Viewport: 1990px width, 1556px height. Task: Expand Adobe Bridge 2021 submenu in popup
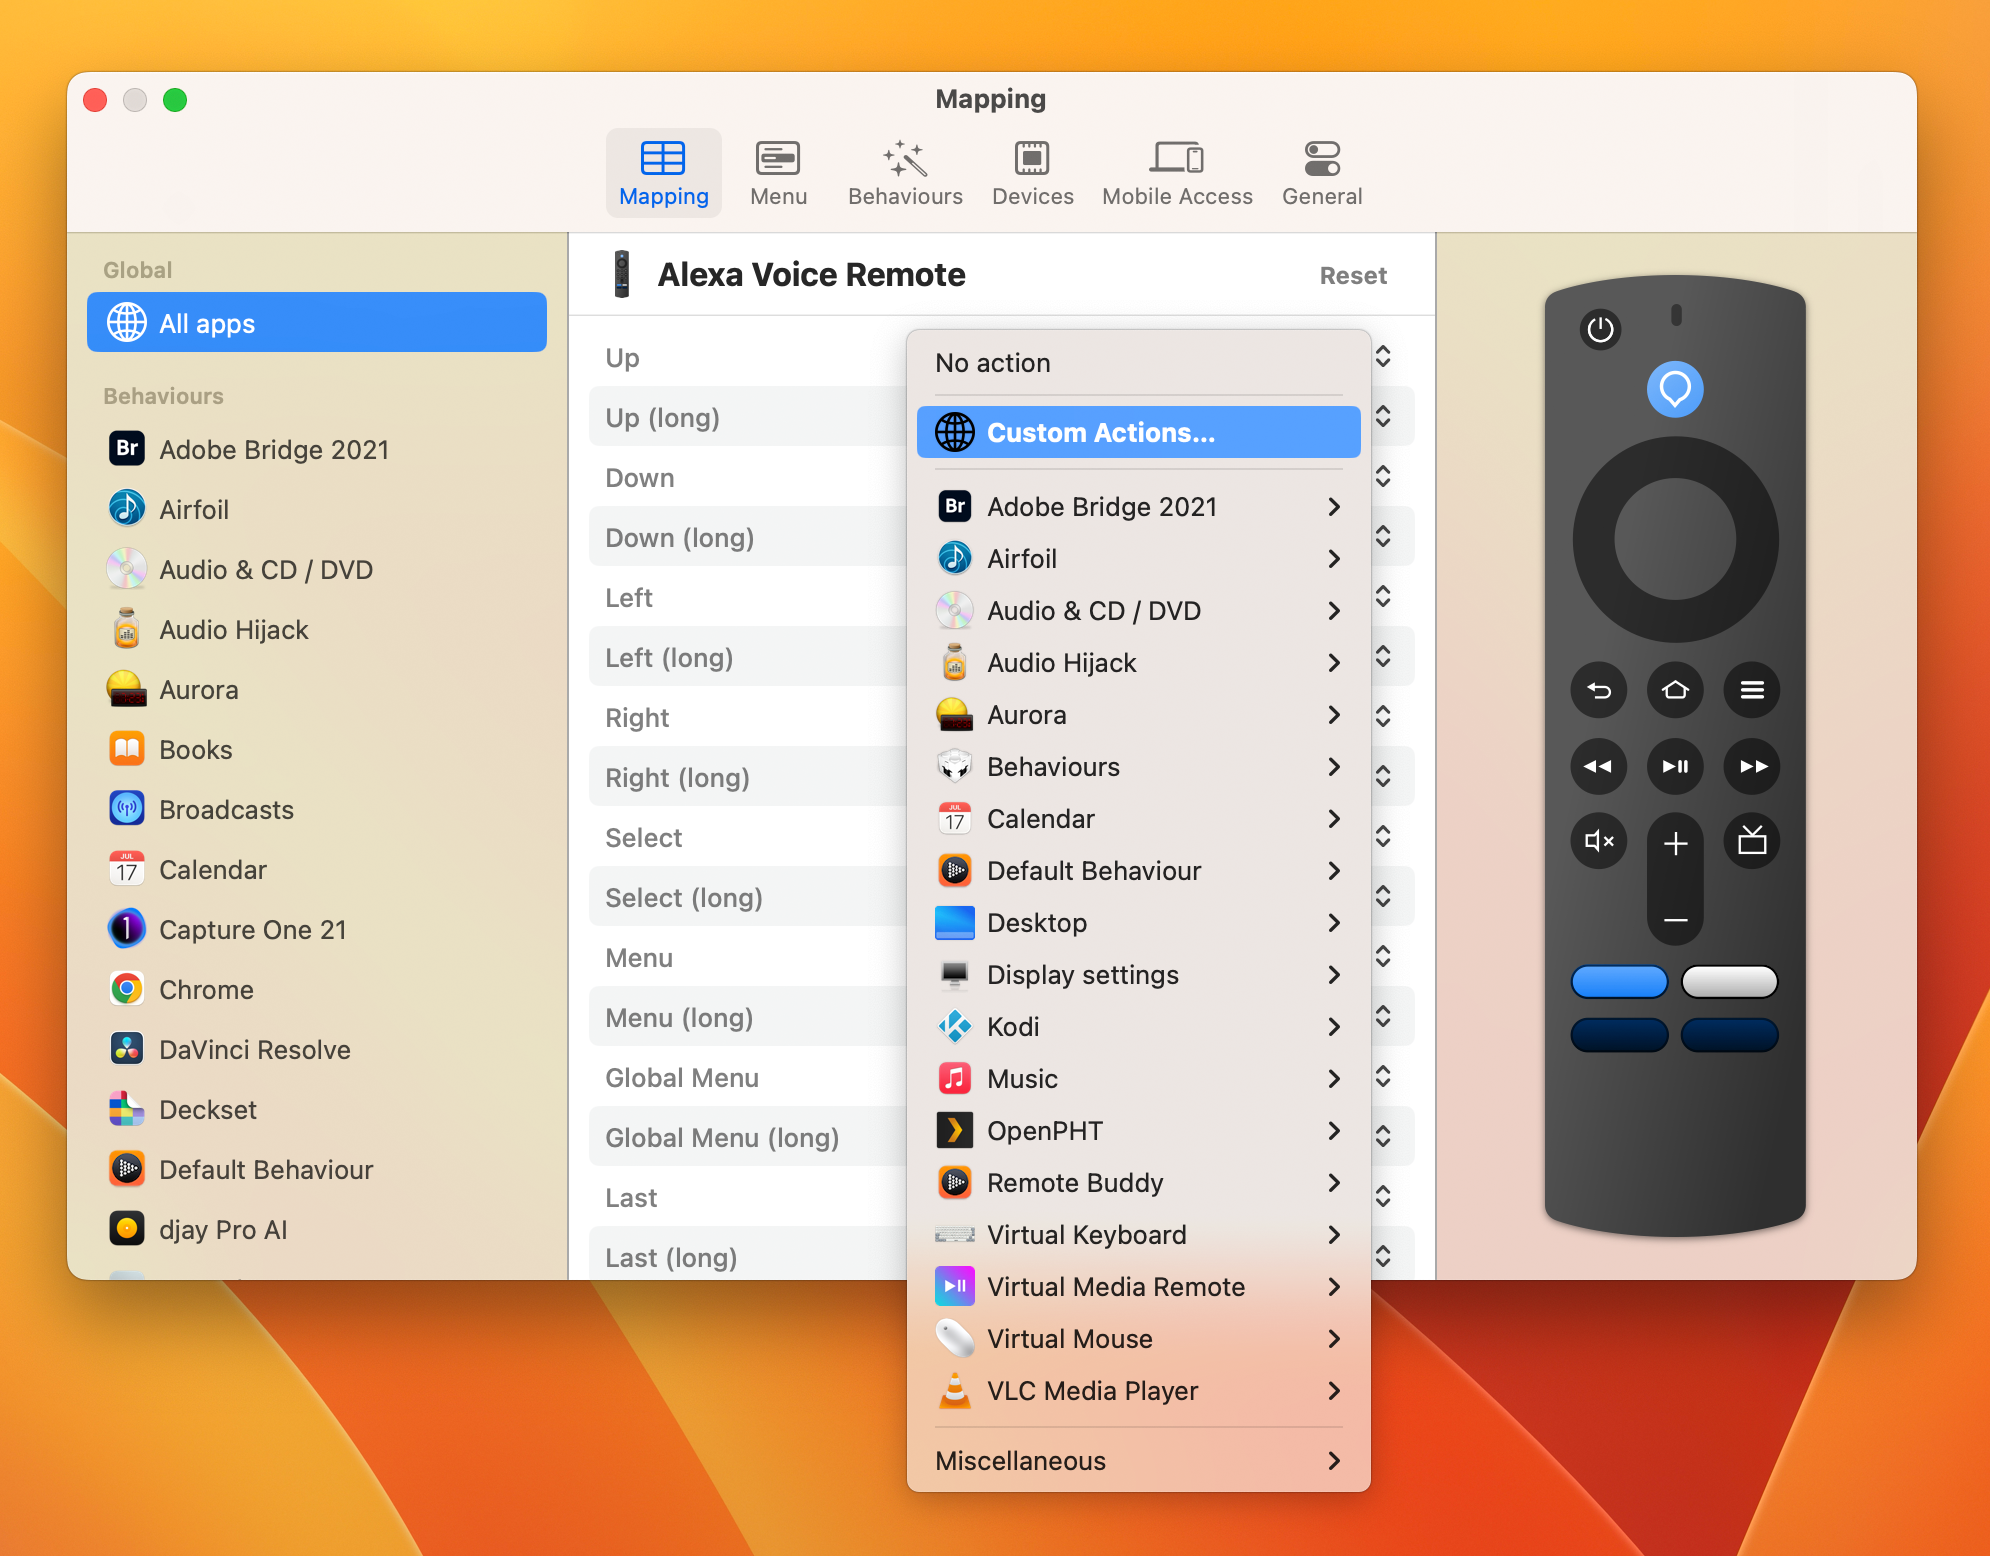point(1138,506)
